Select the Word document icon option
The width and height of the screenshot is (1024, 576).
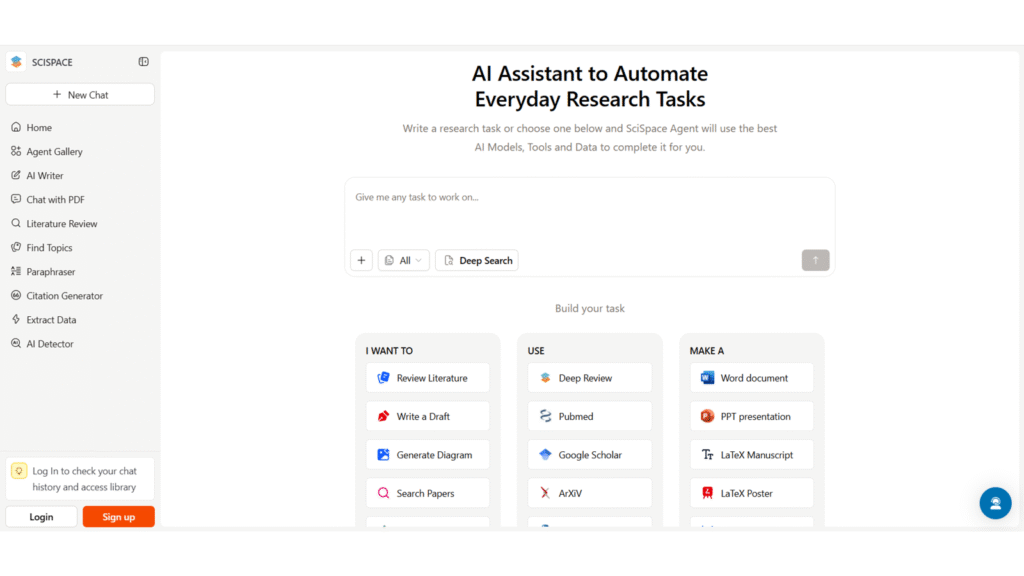click(708, 378)
